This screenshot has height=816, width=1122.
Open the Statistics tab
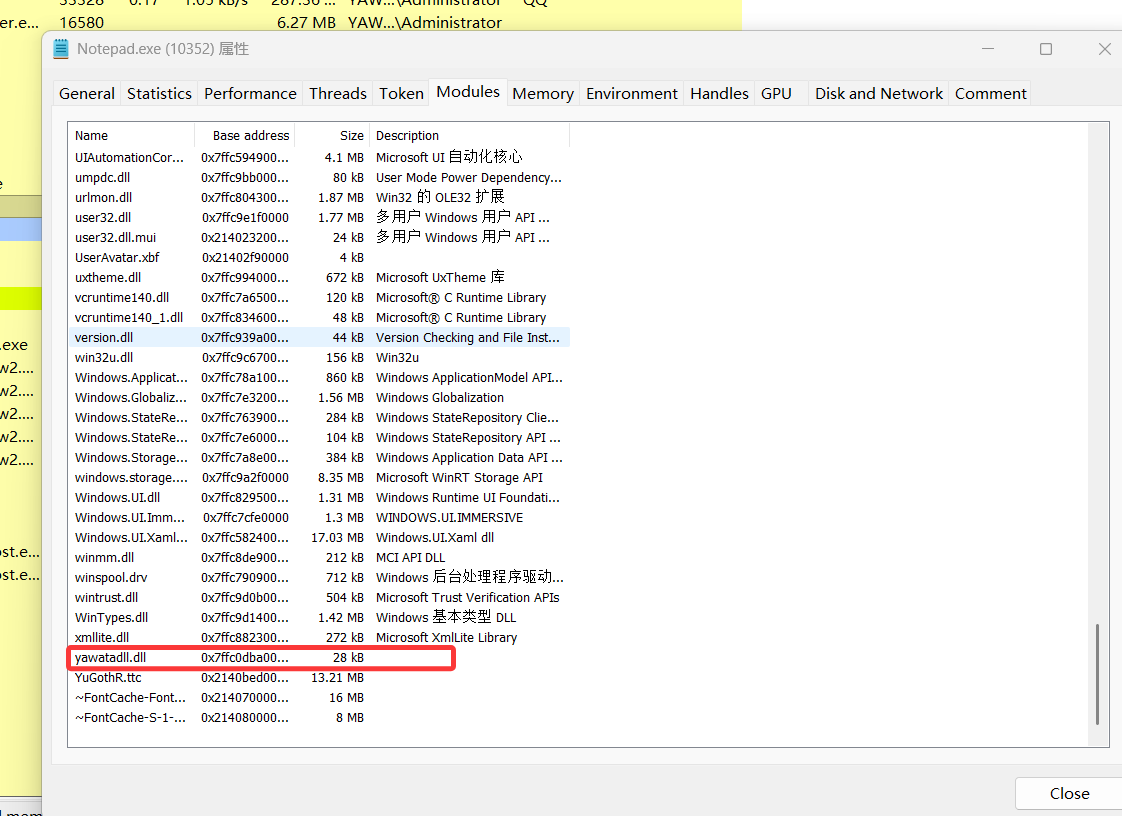click(159, 94)
